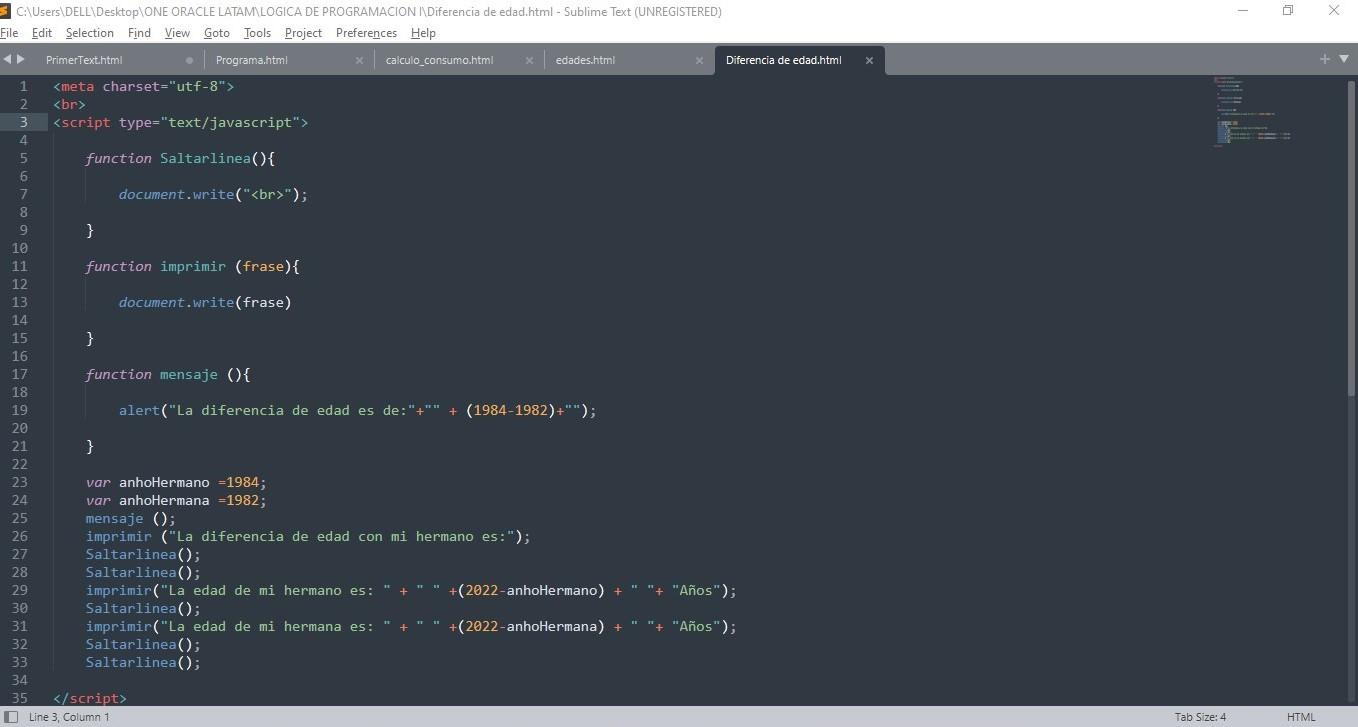This screenshot has height=727, width=1358.
Task: Close the Programa.html tab
Action: [x=359, y=60]
